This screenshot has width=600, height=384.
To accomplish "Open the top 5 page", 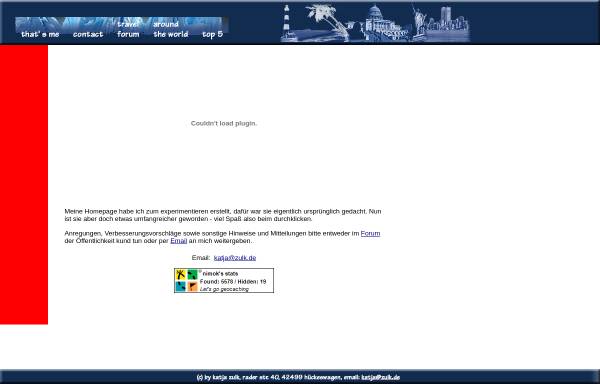I will click(212, 34).
